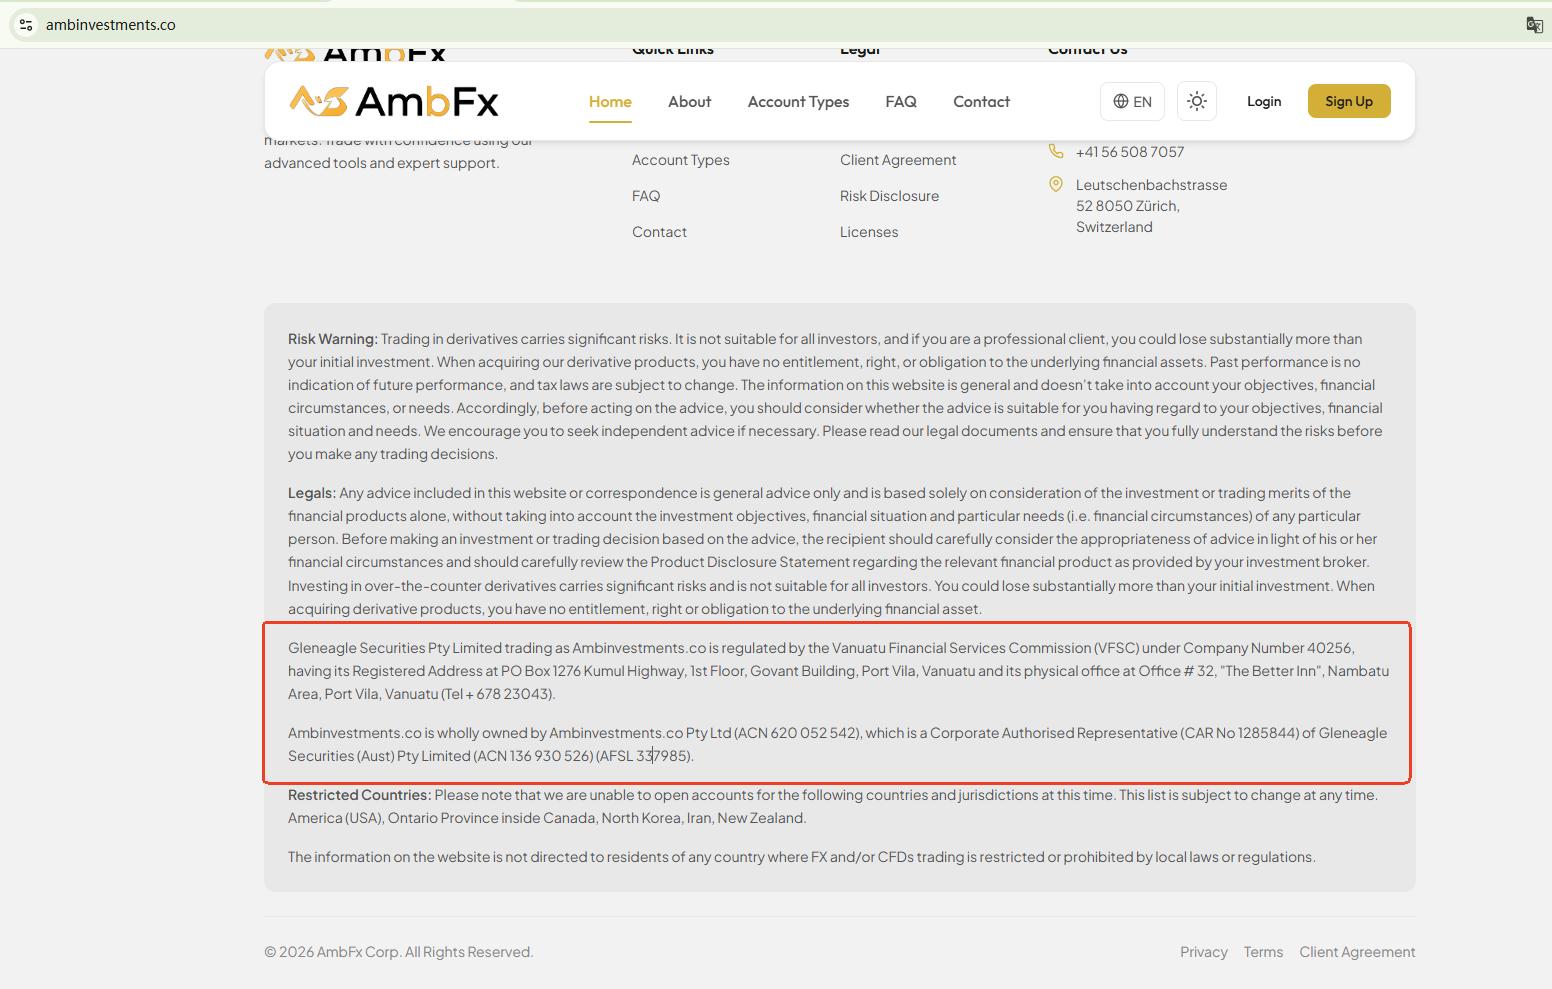Screen dimensions: 1552x989
Task: Click the location pin icon beside Leutschenbachstrasse
Action: [1056, 184]
